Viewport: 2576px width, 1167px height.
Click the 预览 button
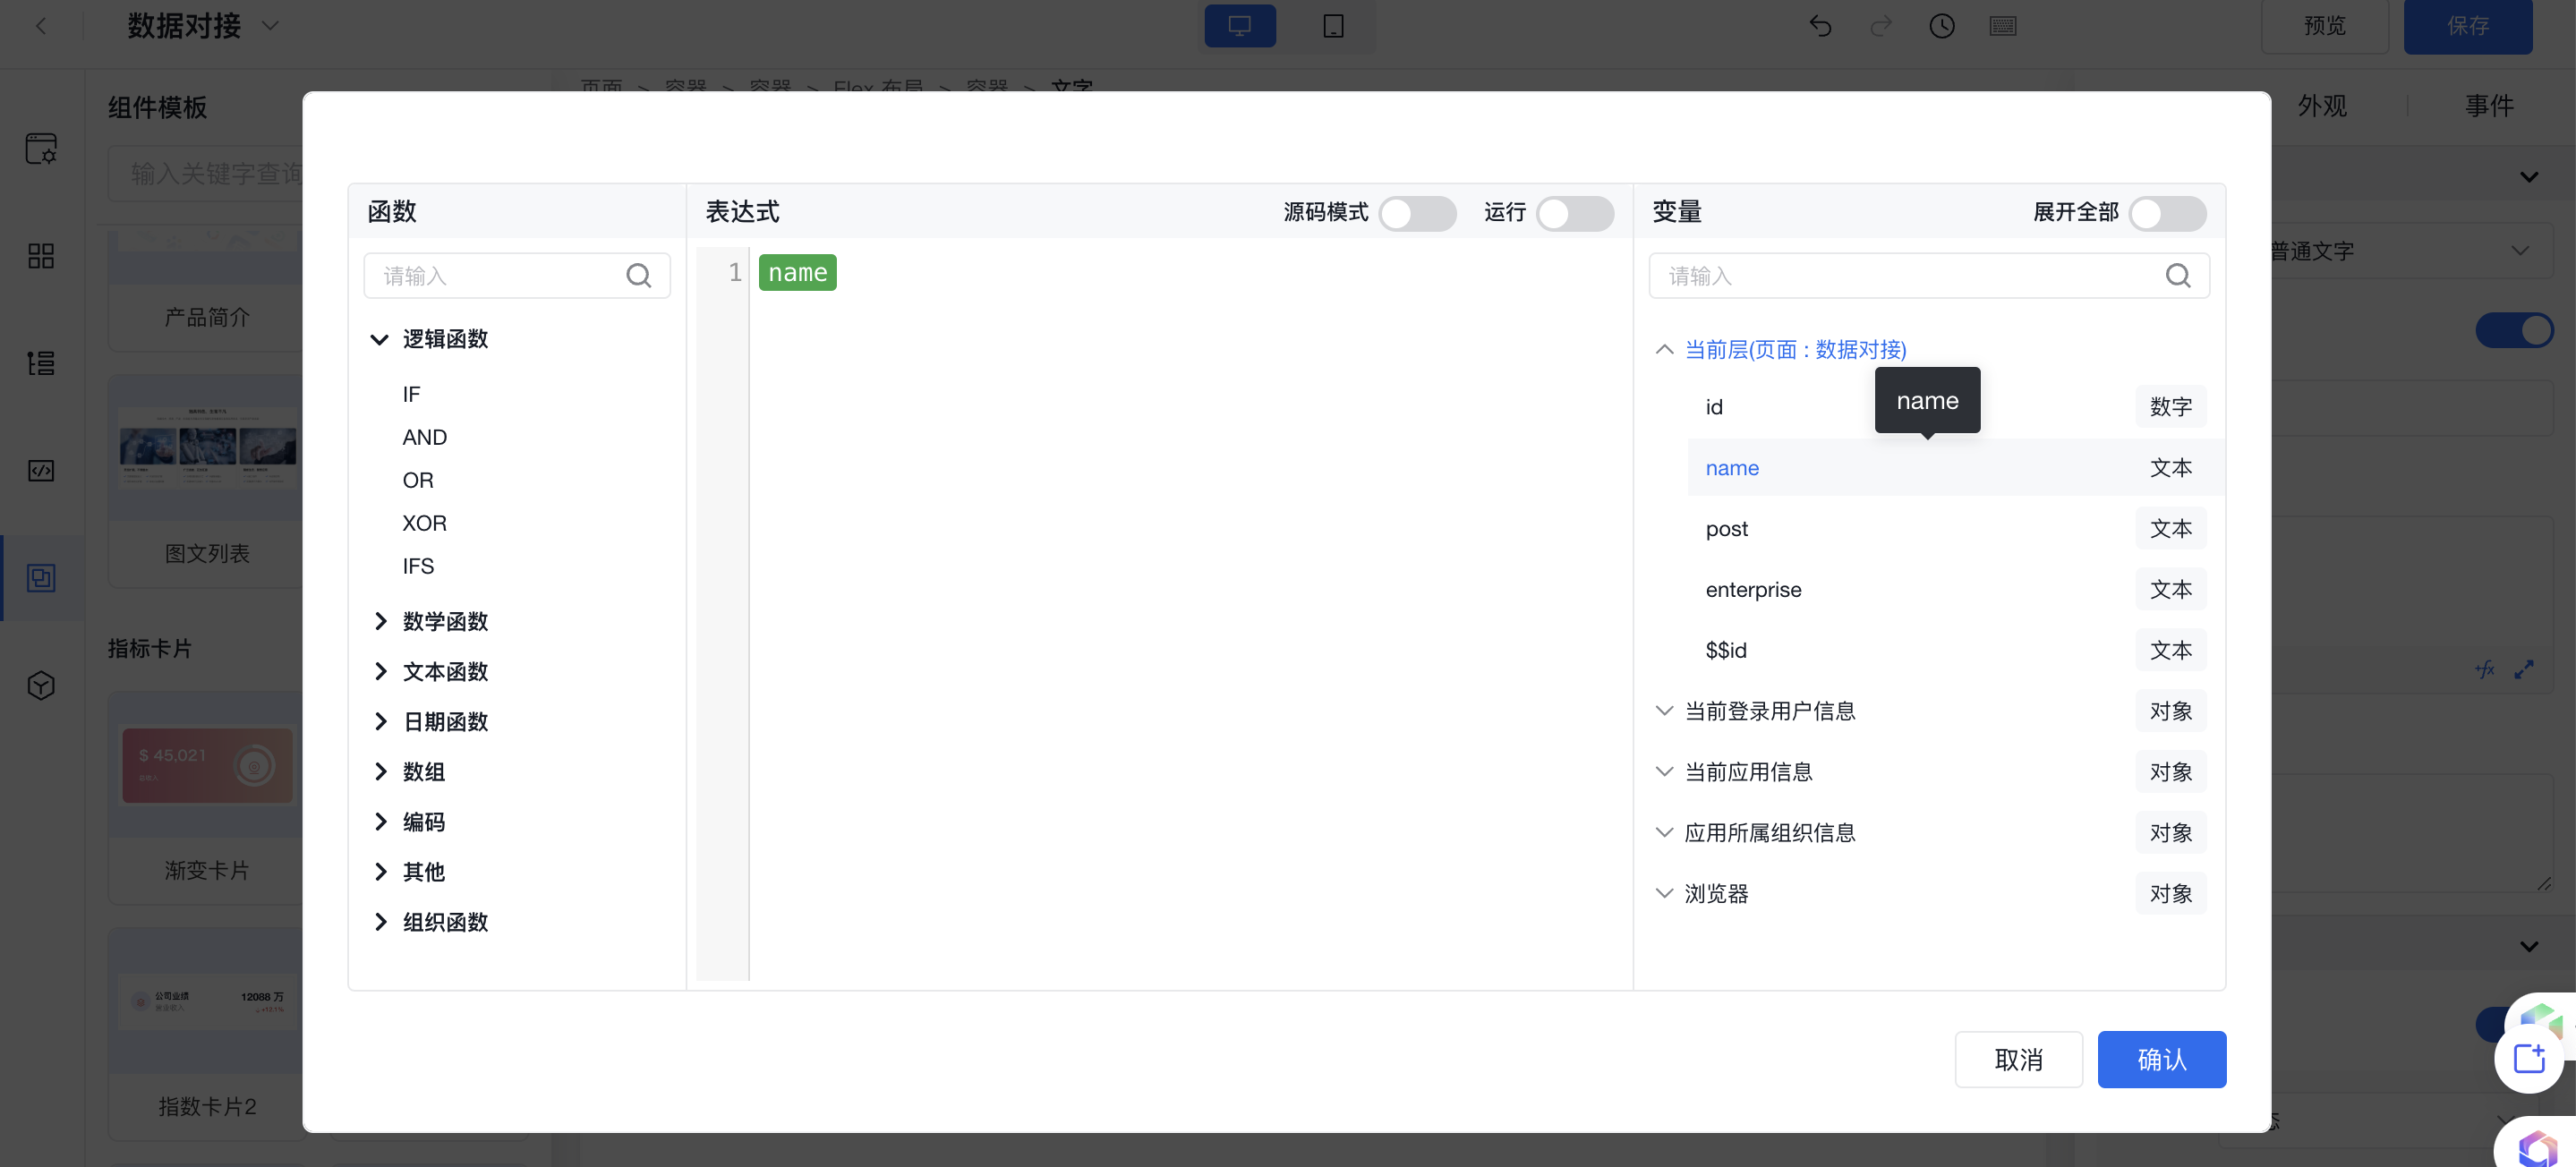(x=2324, y=26)
